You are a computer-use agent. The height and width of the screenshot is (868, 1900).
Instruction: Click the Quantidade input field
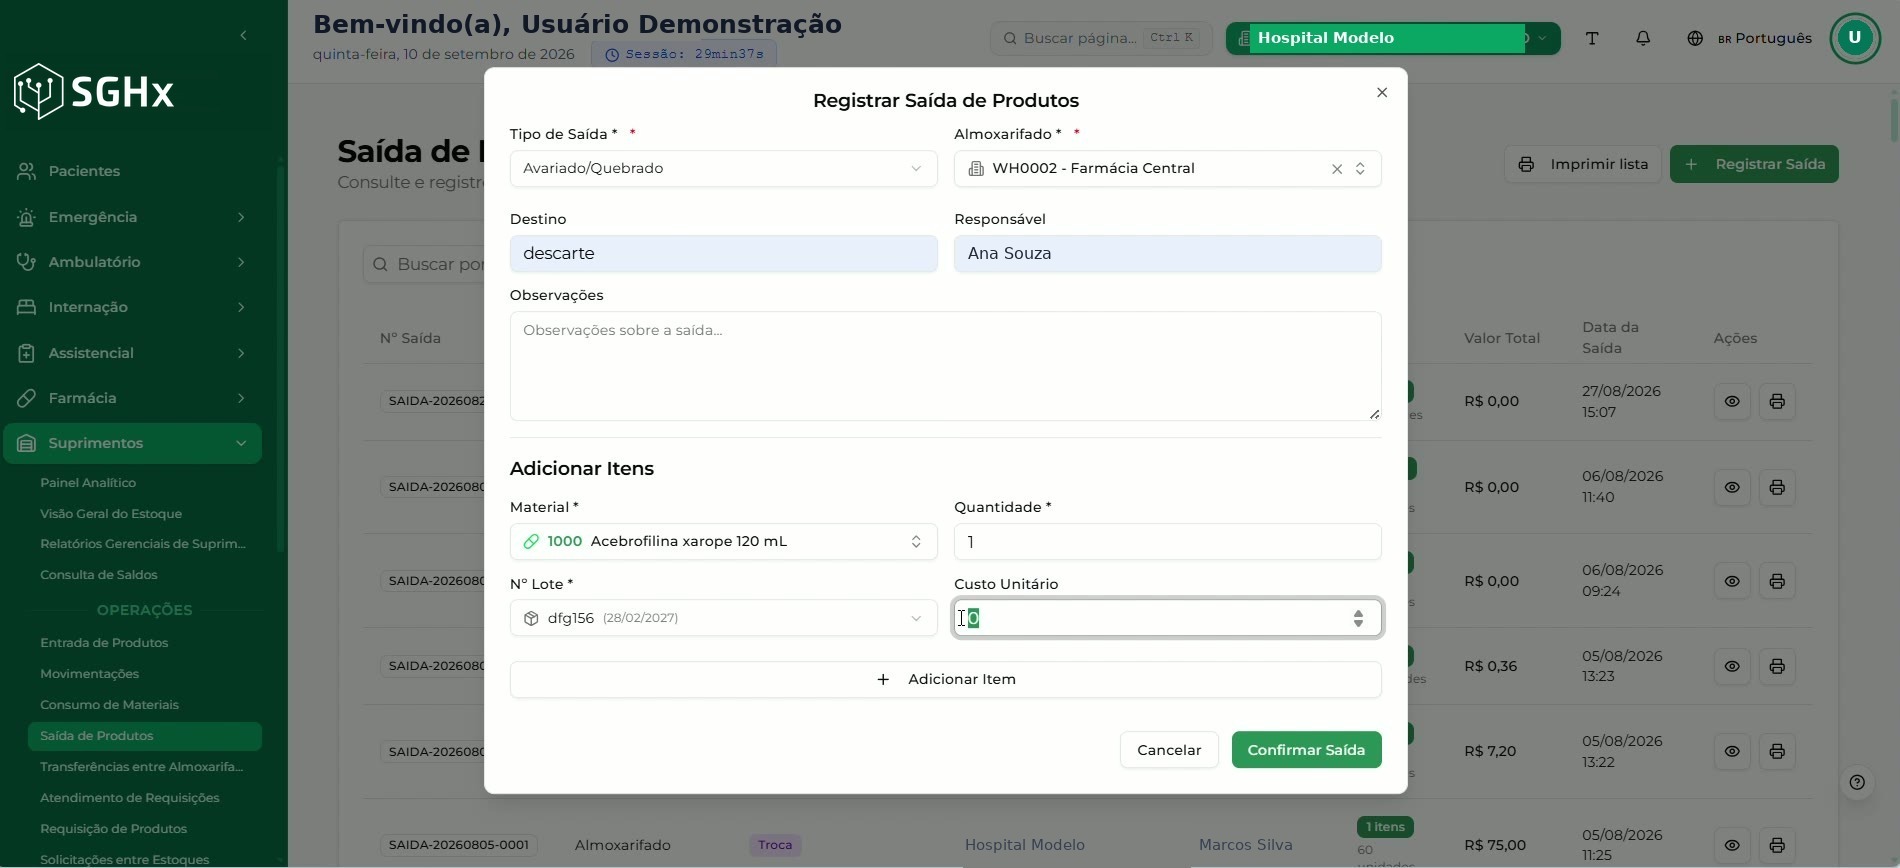tap(1167, 541)
